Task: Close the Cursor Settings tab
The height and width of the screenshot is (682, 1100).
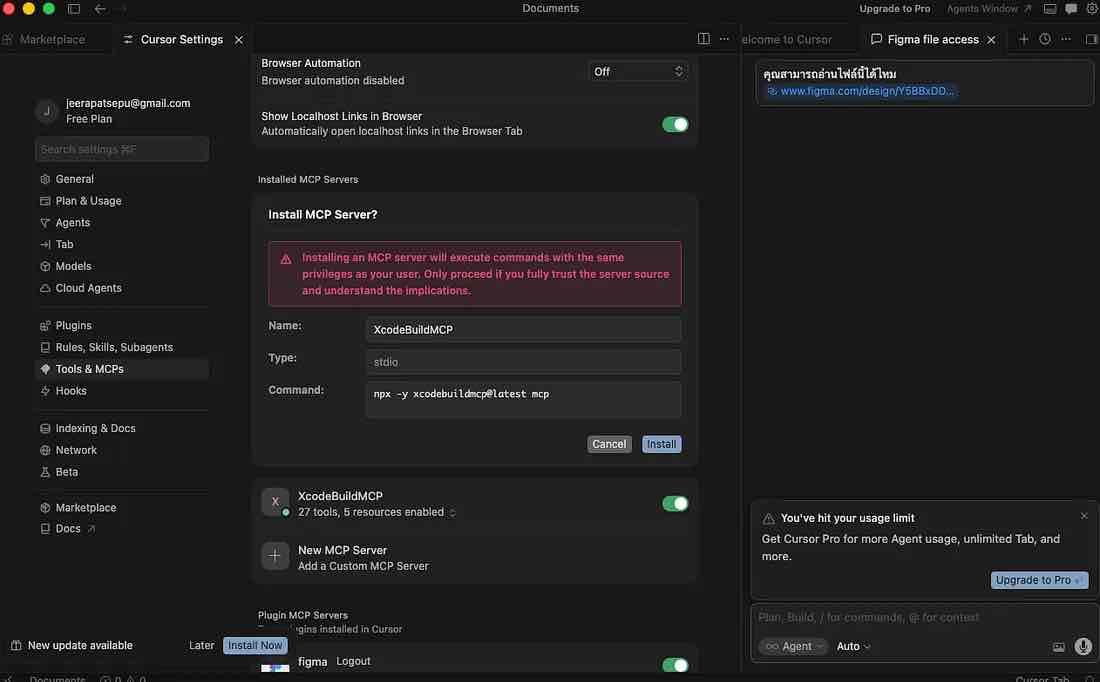Action: click(239, 40)
